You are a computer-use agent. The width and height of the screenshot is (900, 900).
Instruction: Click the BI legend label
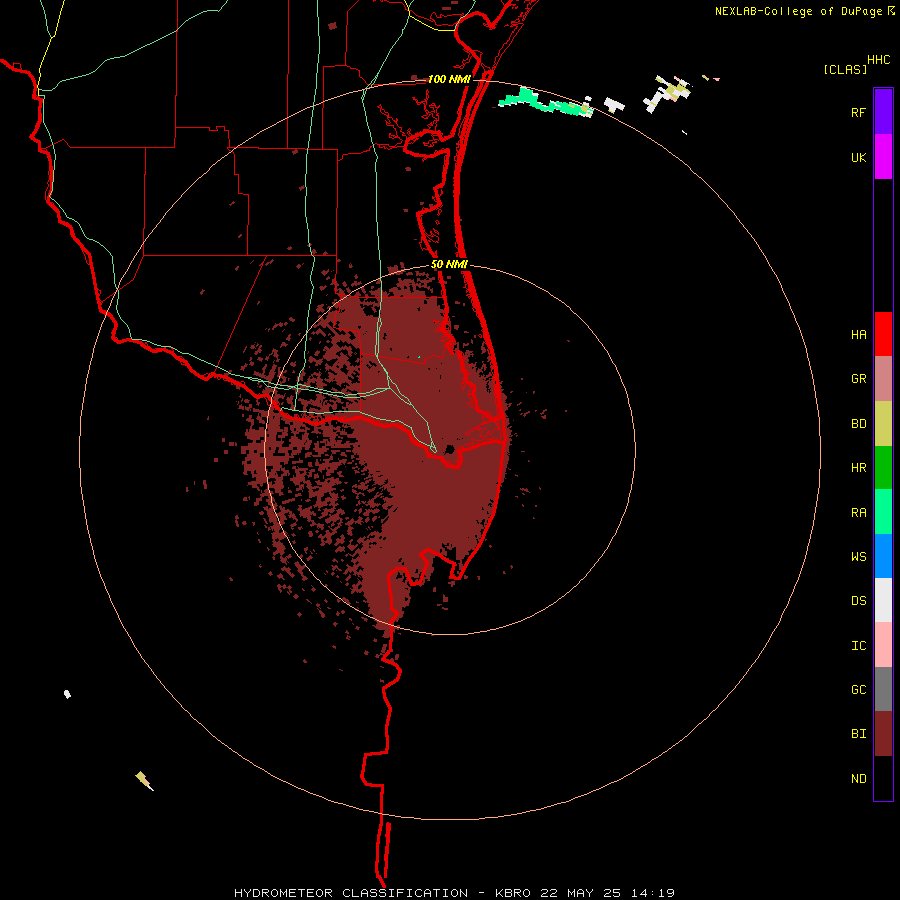[858, 734]
